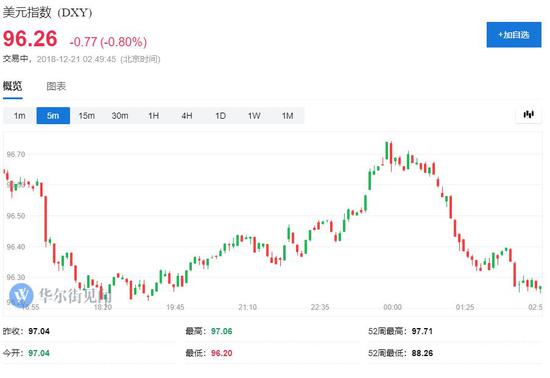Switch to the 概览 tab
This screenshot has height=378, width=550.
tap(13, 86)
